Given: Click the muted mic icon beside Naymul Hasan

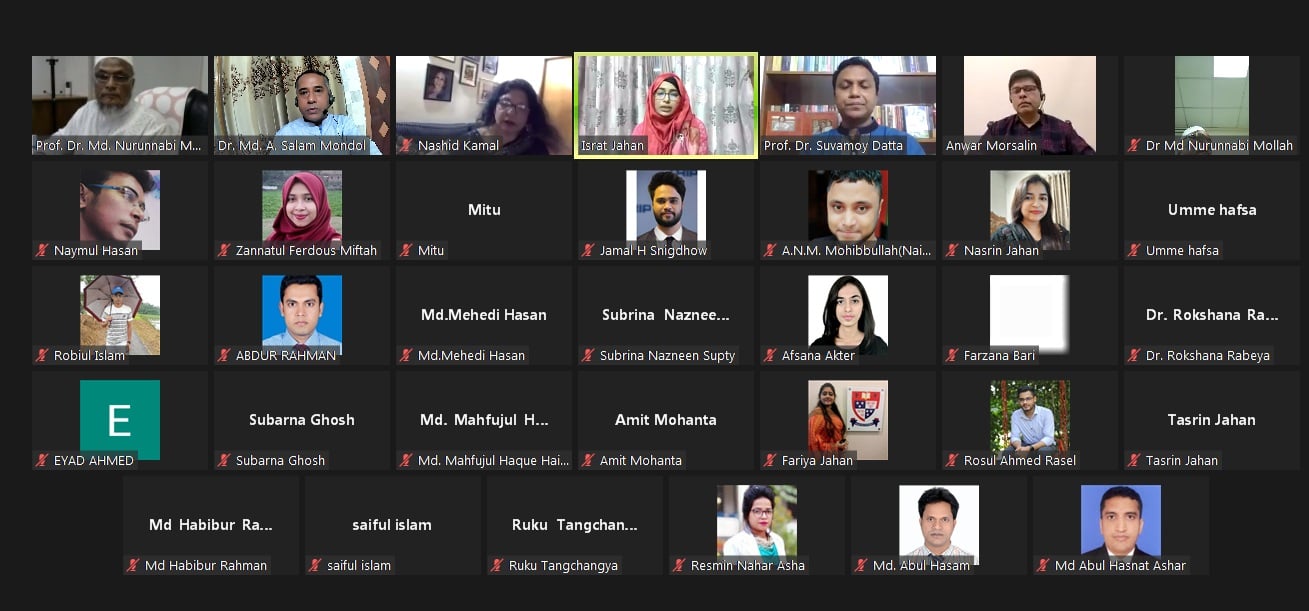Looking at the screenshot, I should pos(42,251).
